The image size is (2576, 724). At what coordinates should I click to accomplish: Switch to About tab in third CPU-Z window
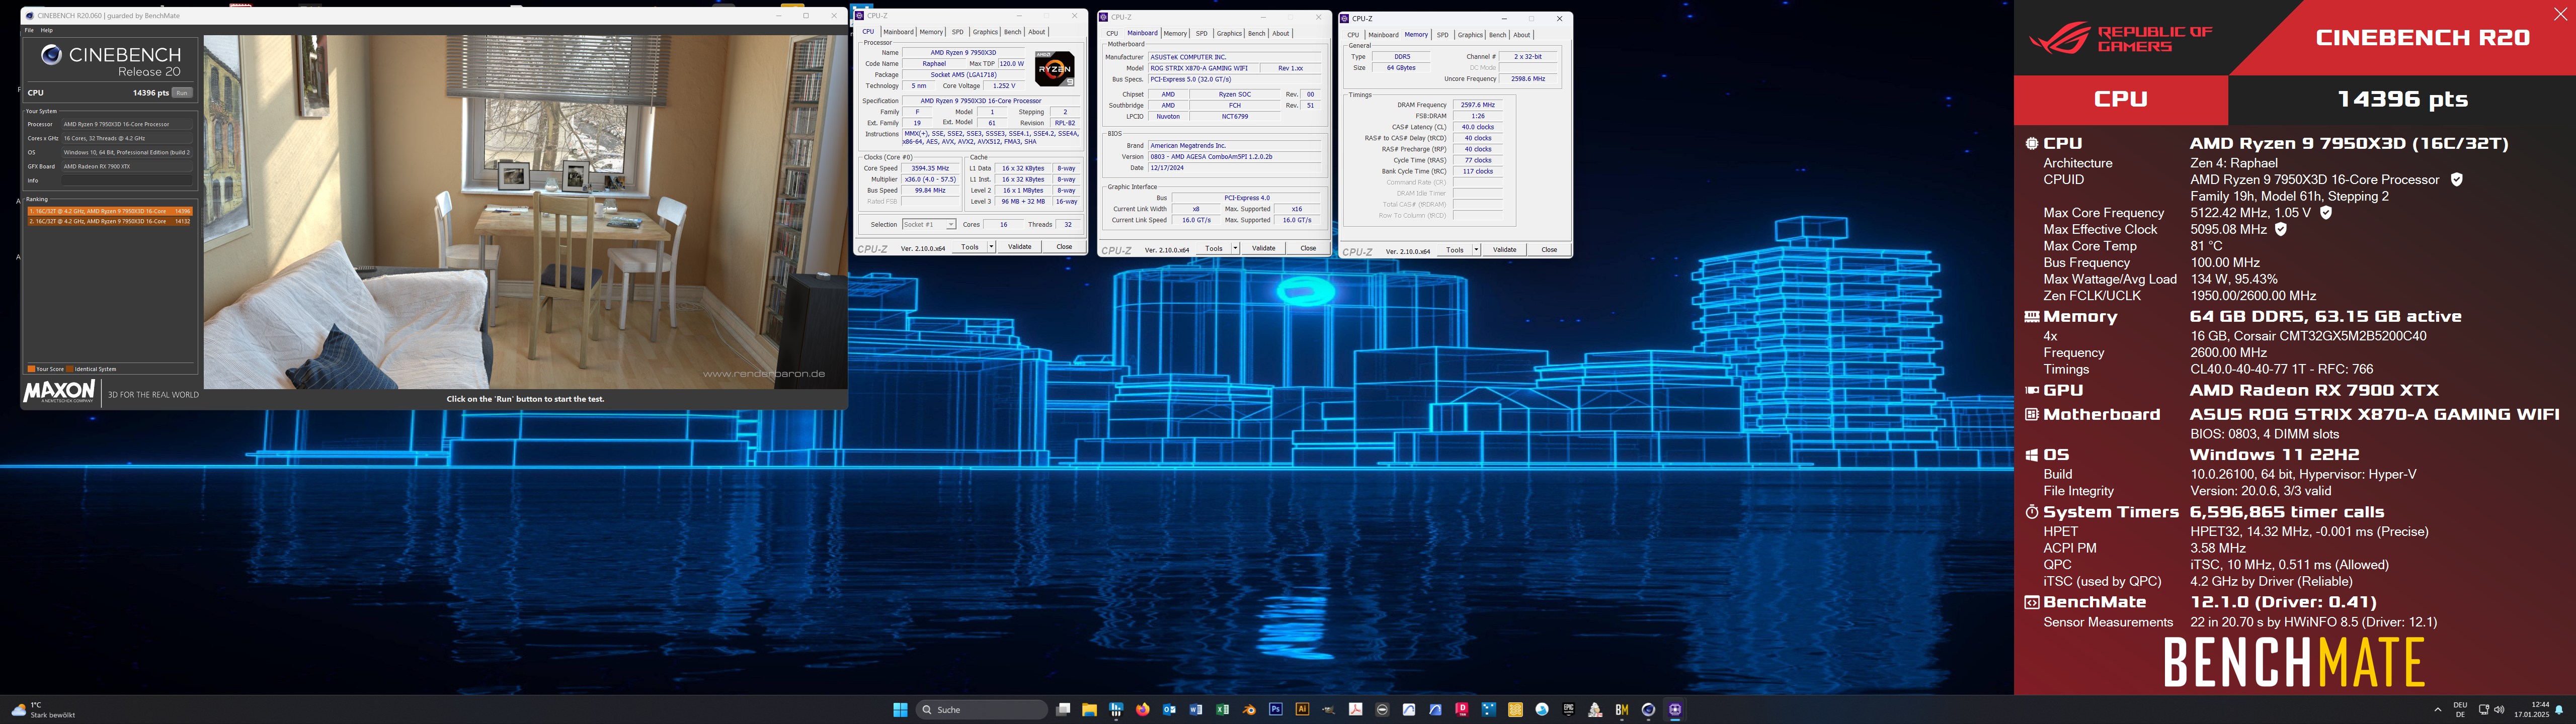[x=1522, y=35]
